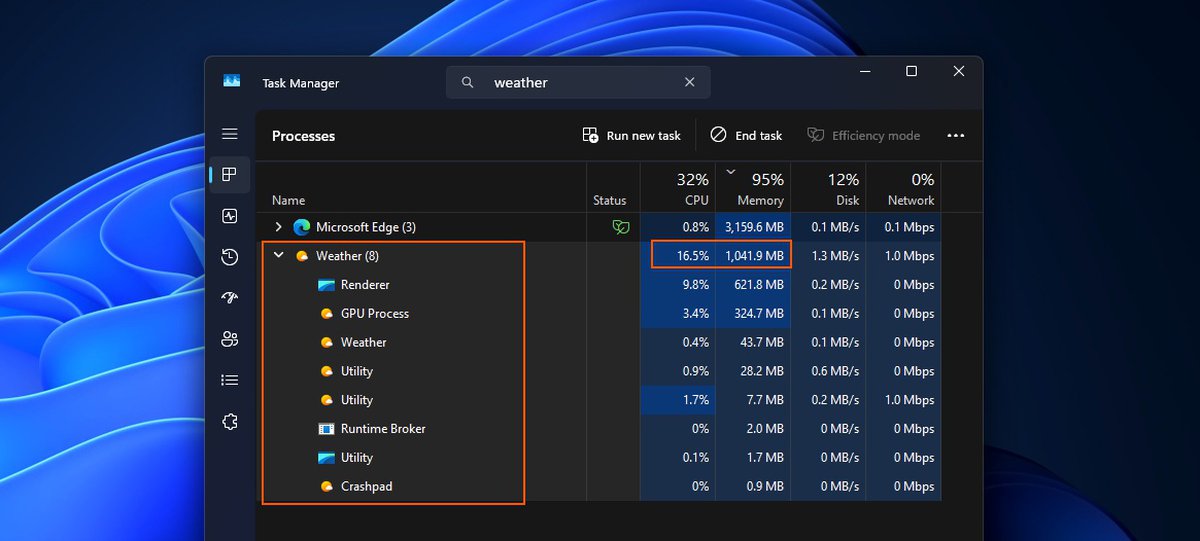
Task: Select the Weather child process at 43.7 MB
Action: pyautogui.click(x=598, y=343)
